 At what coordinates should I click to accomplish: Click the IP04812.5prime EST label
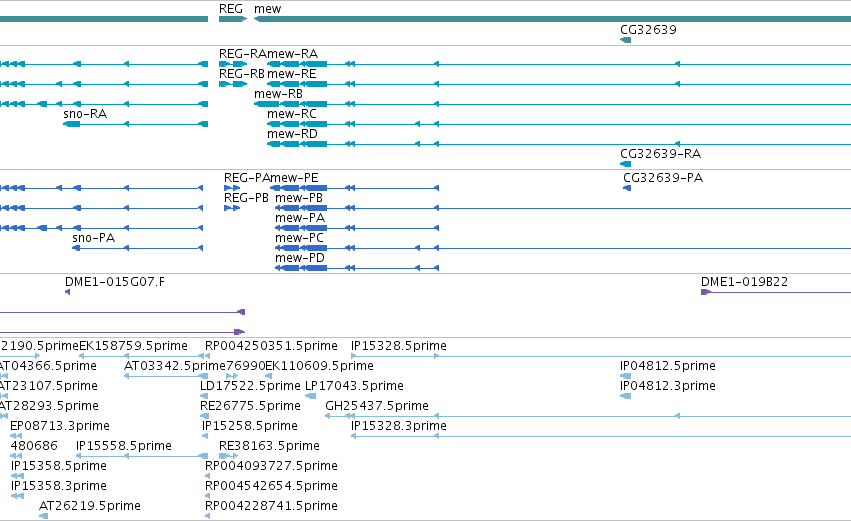pyautogui.click(x=668, y=366)
